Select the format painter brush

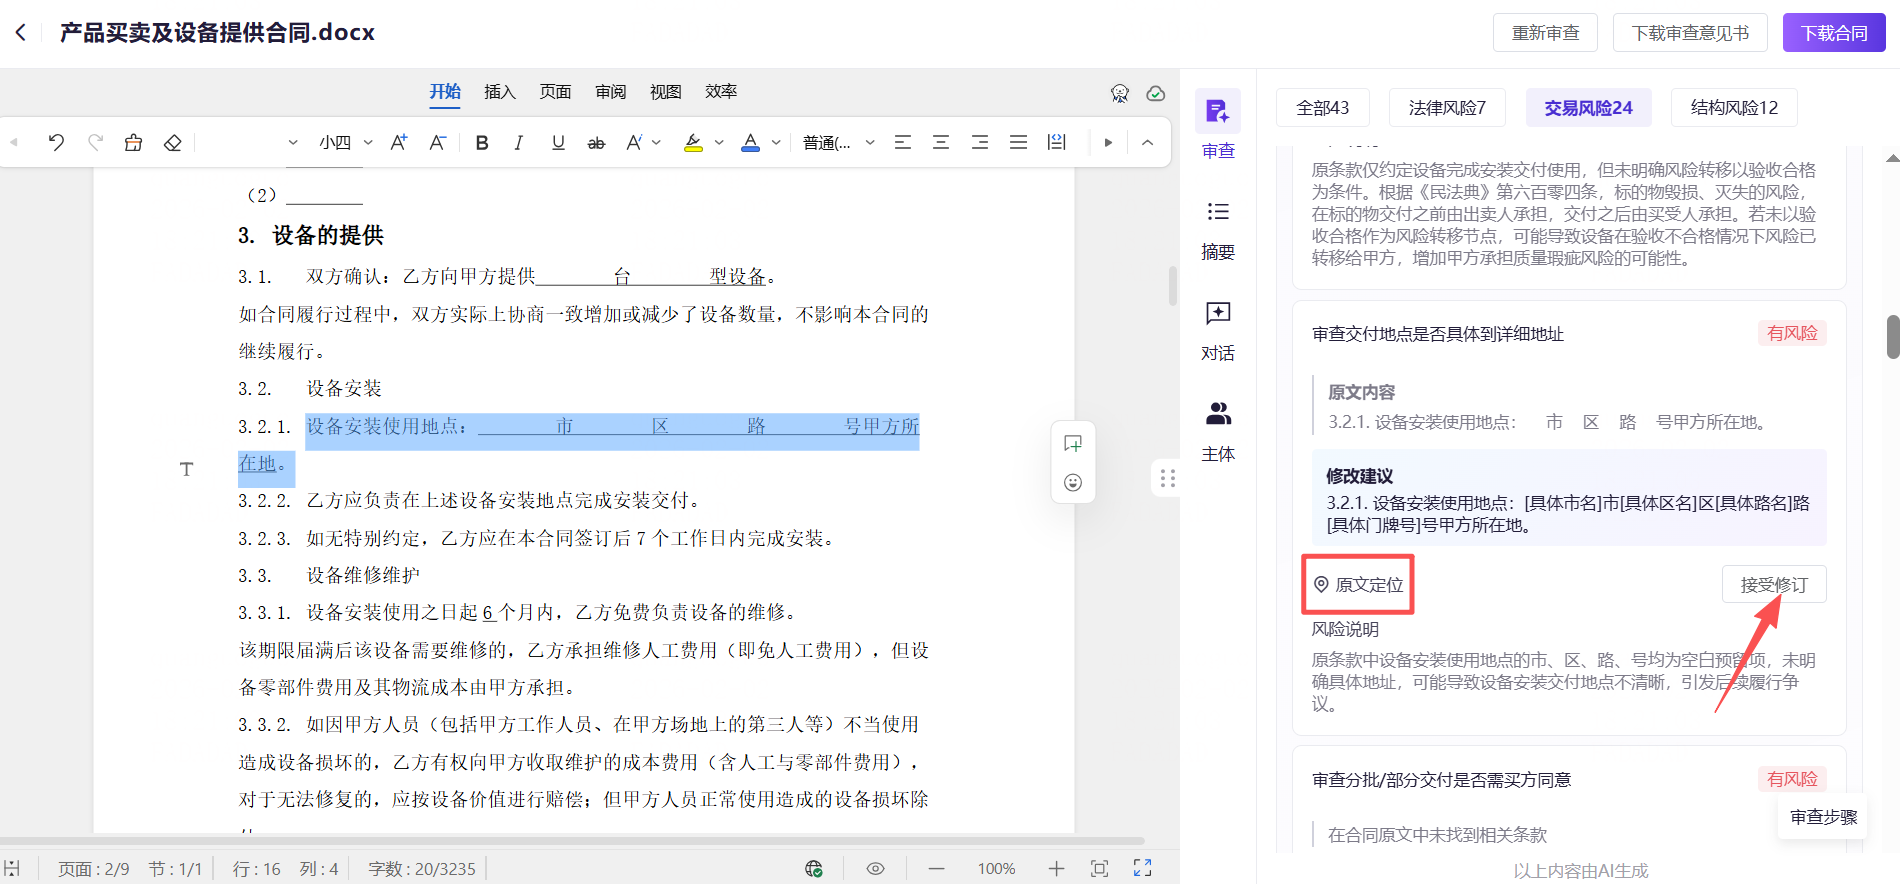(x=133, y=143)
